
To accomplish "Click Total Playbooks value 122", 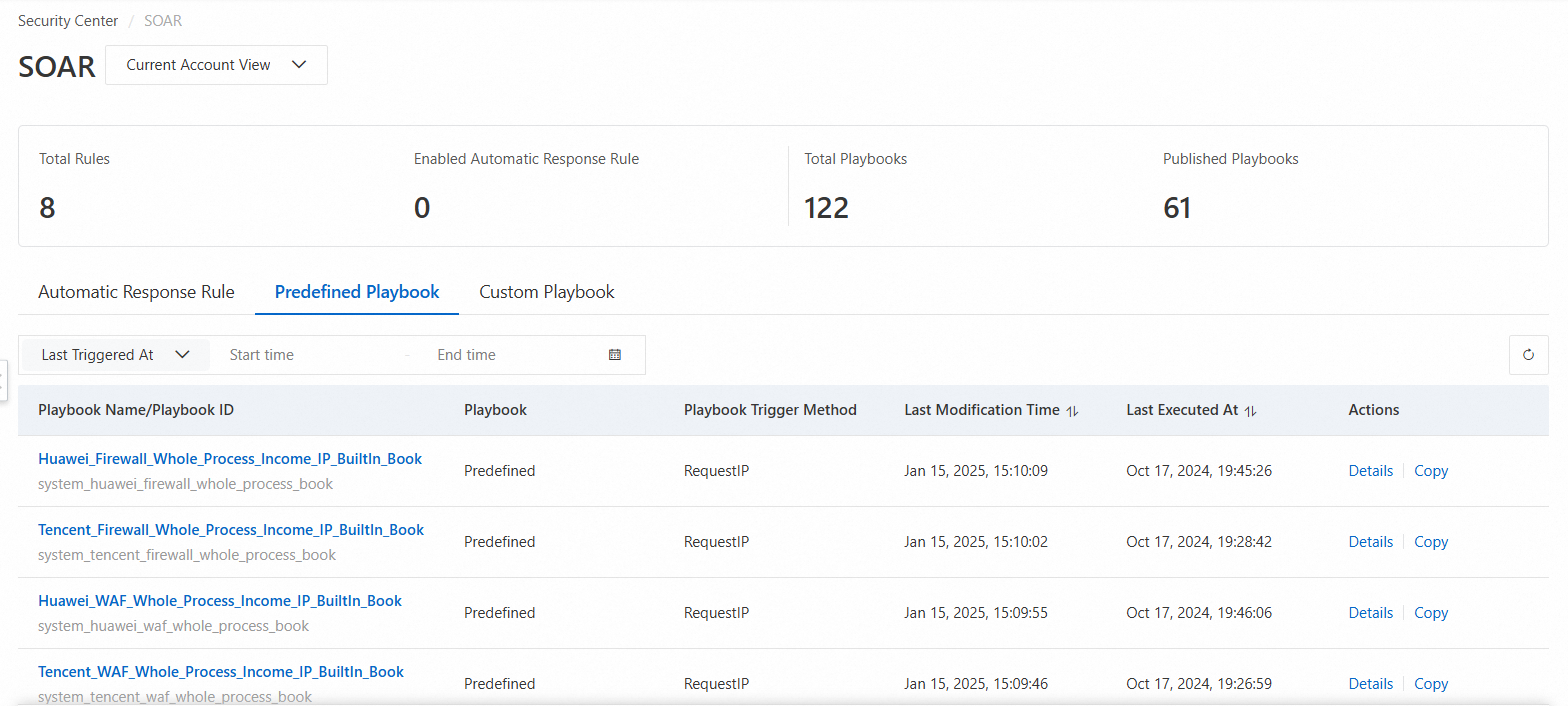I will (x=826, y=208).
